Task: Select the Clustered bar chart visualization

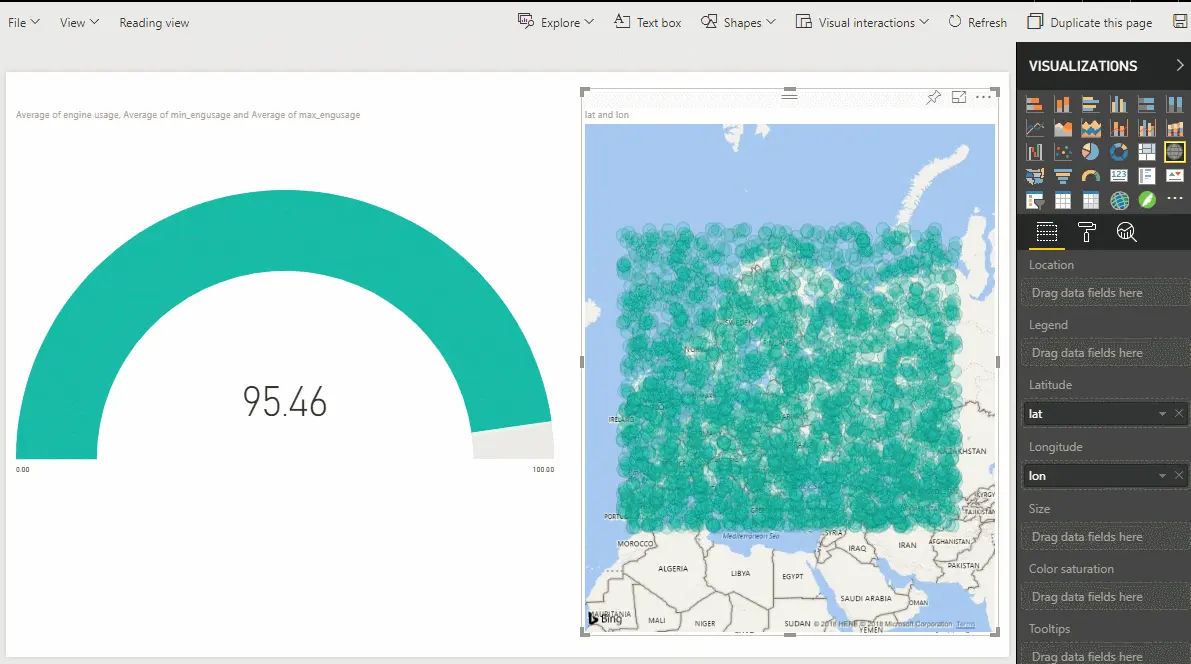Action: [x=1091, y=104]
